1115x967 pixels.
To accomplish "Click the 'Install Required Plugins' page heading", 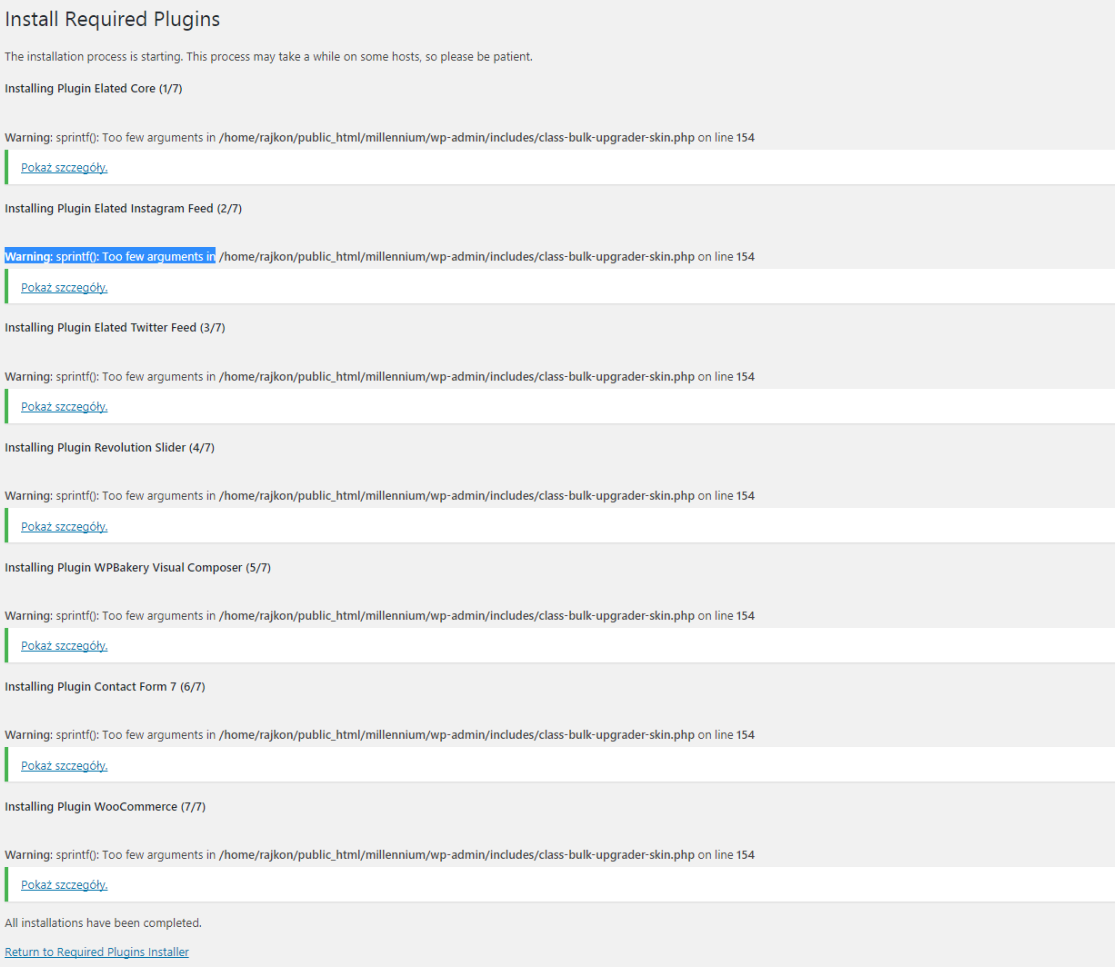I will [112, 19].
